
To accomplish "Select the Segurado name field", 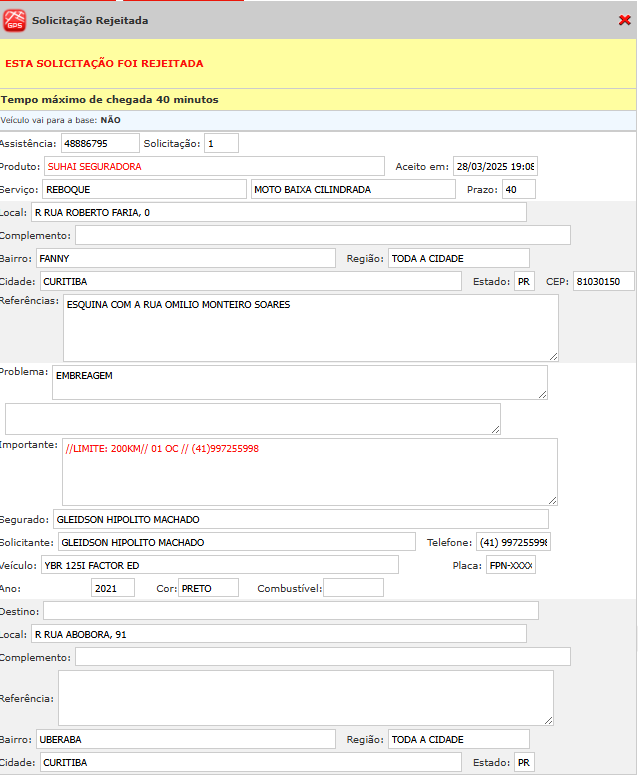I will (300, 519).
